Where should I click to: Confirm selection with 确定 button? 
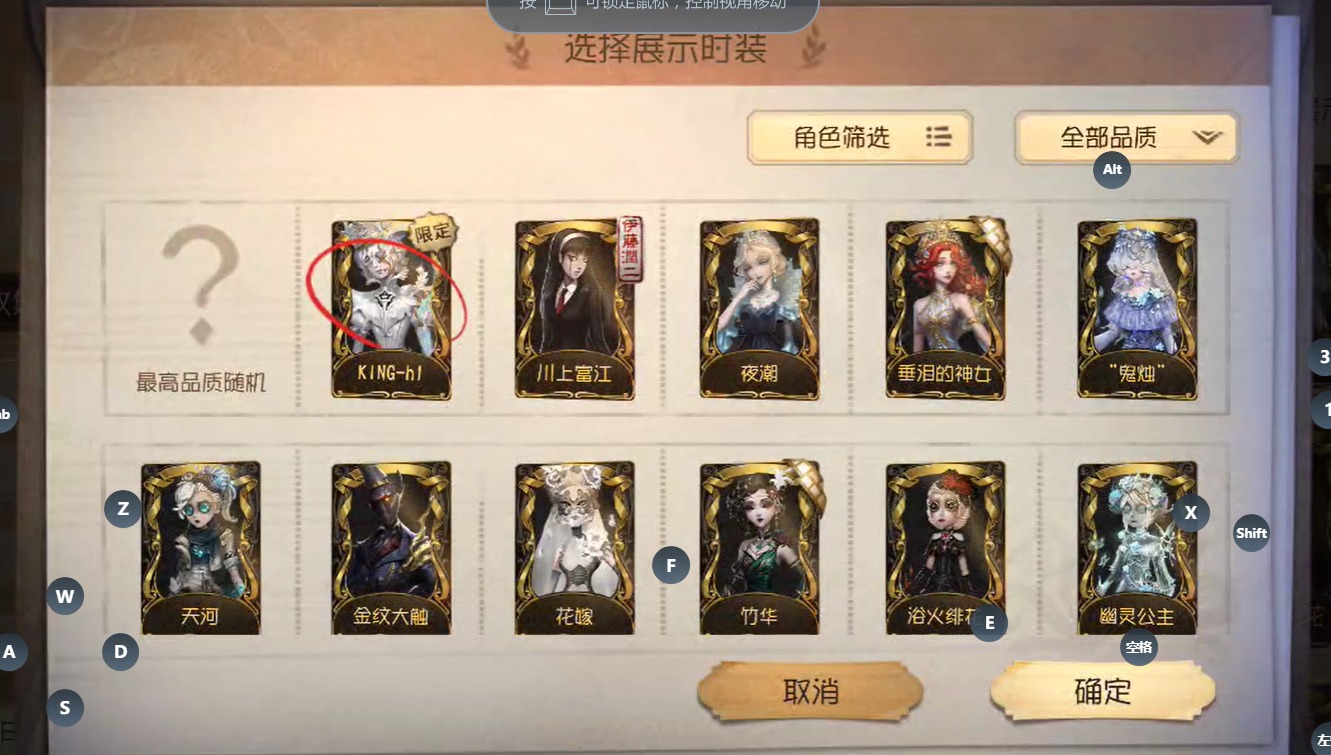coord(1103,691)
